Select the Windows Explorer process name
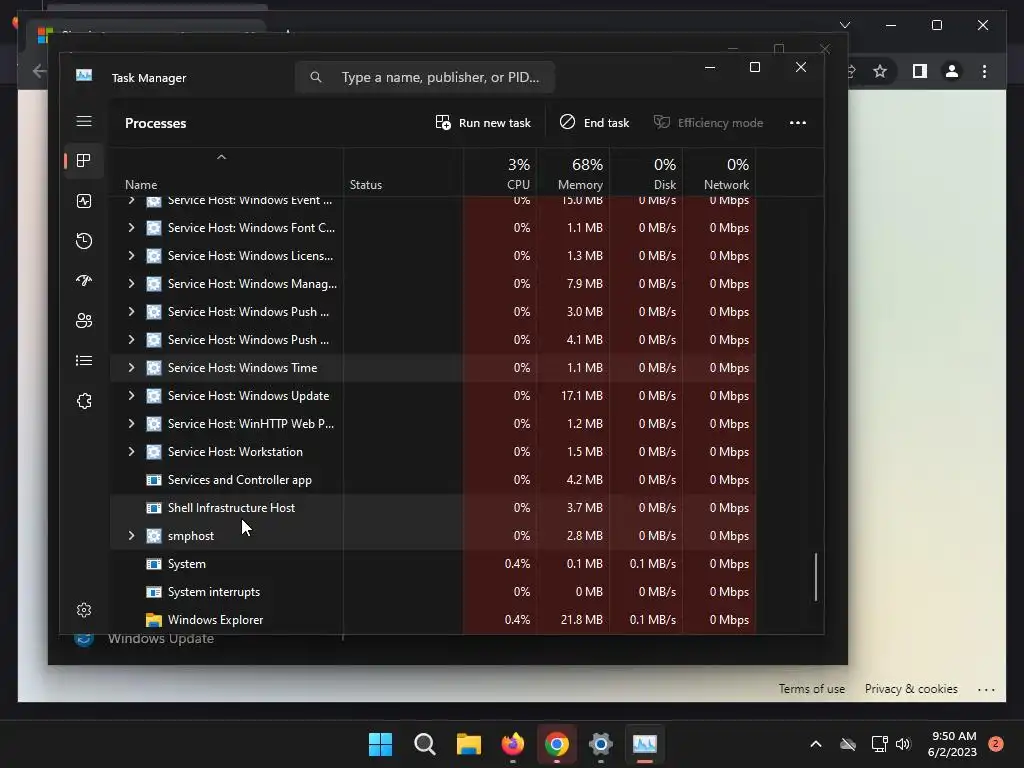 coord(216,620)
